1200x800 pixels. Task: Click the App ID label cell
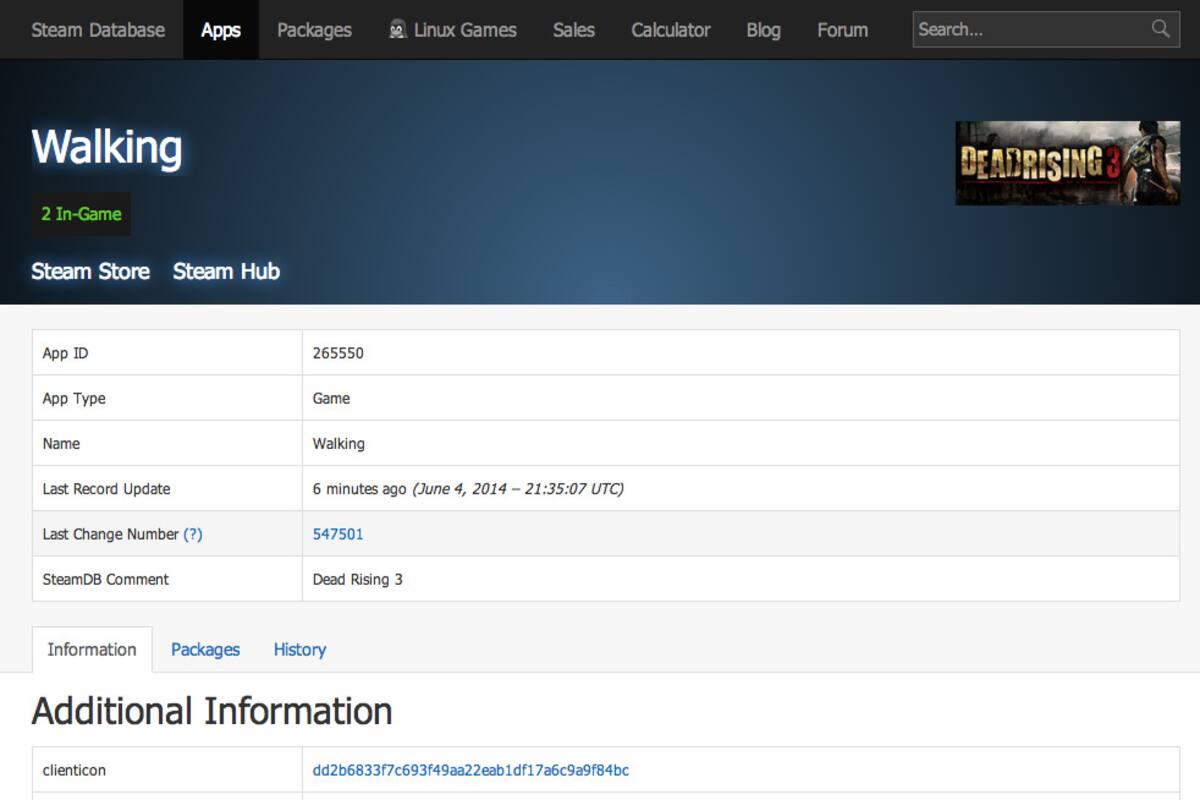pyautogui.click(x=167, y=353)
